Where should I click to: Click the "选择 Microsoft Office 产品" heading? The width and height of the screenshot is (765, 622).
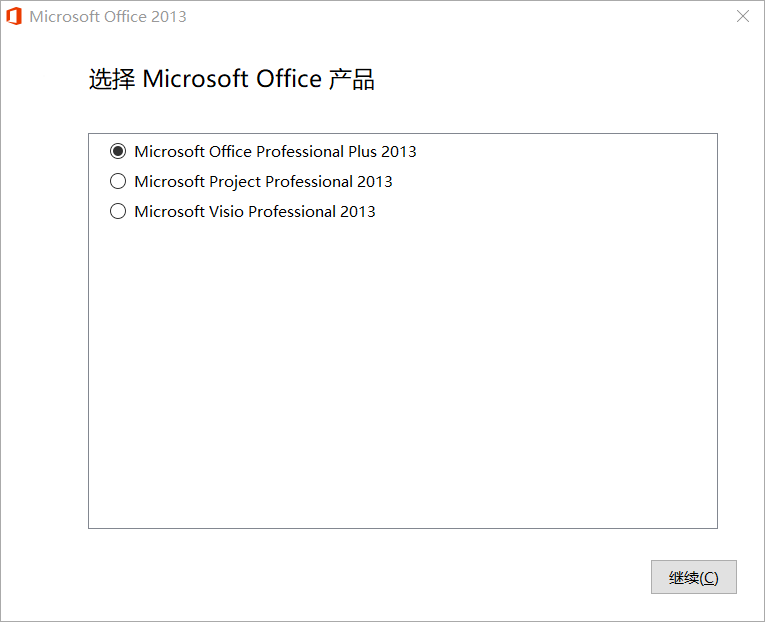[231, 80]
